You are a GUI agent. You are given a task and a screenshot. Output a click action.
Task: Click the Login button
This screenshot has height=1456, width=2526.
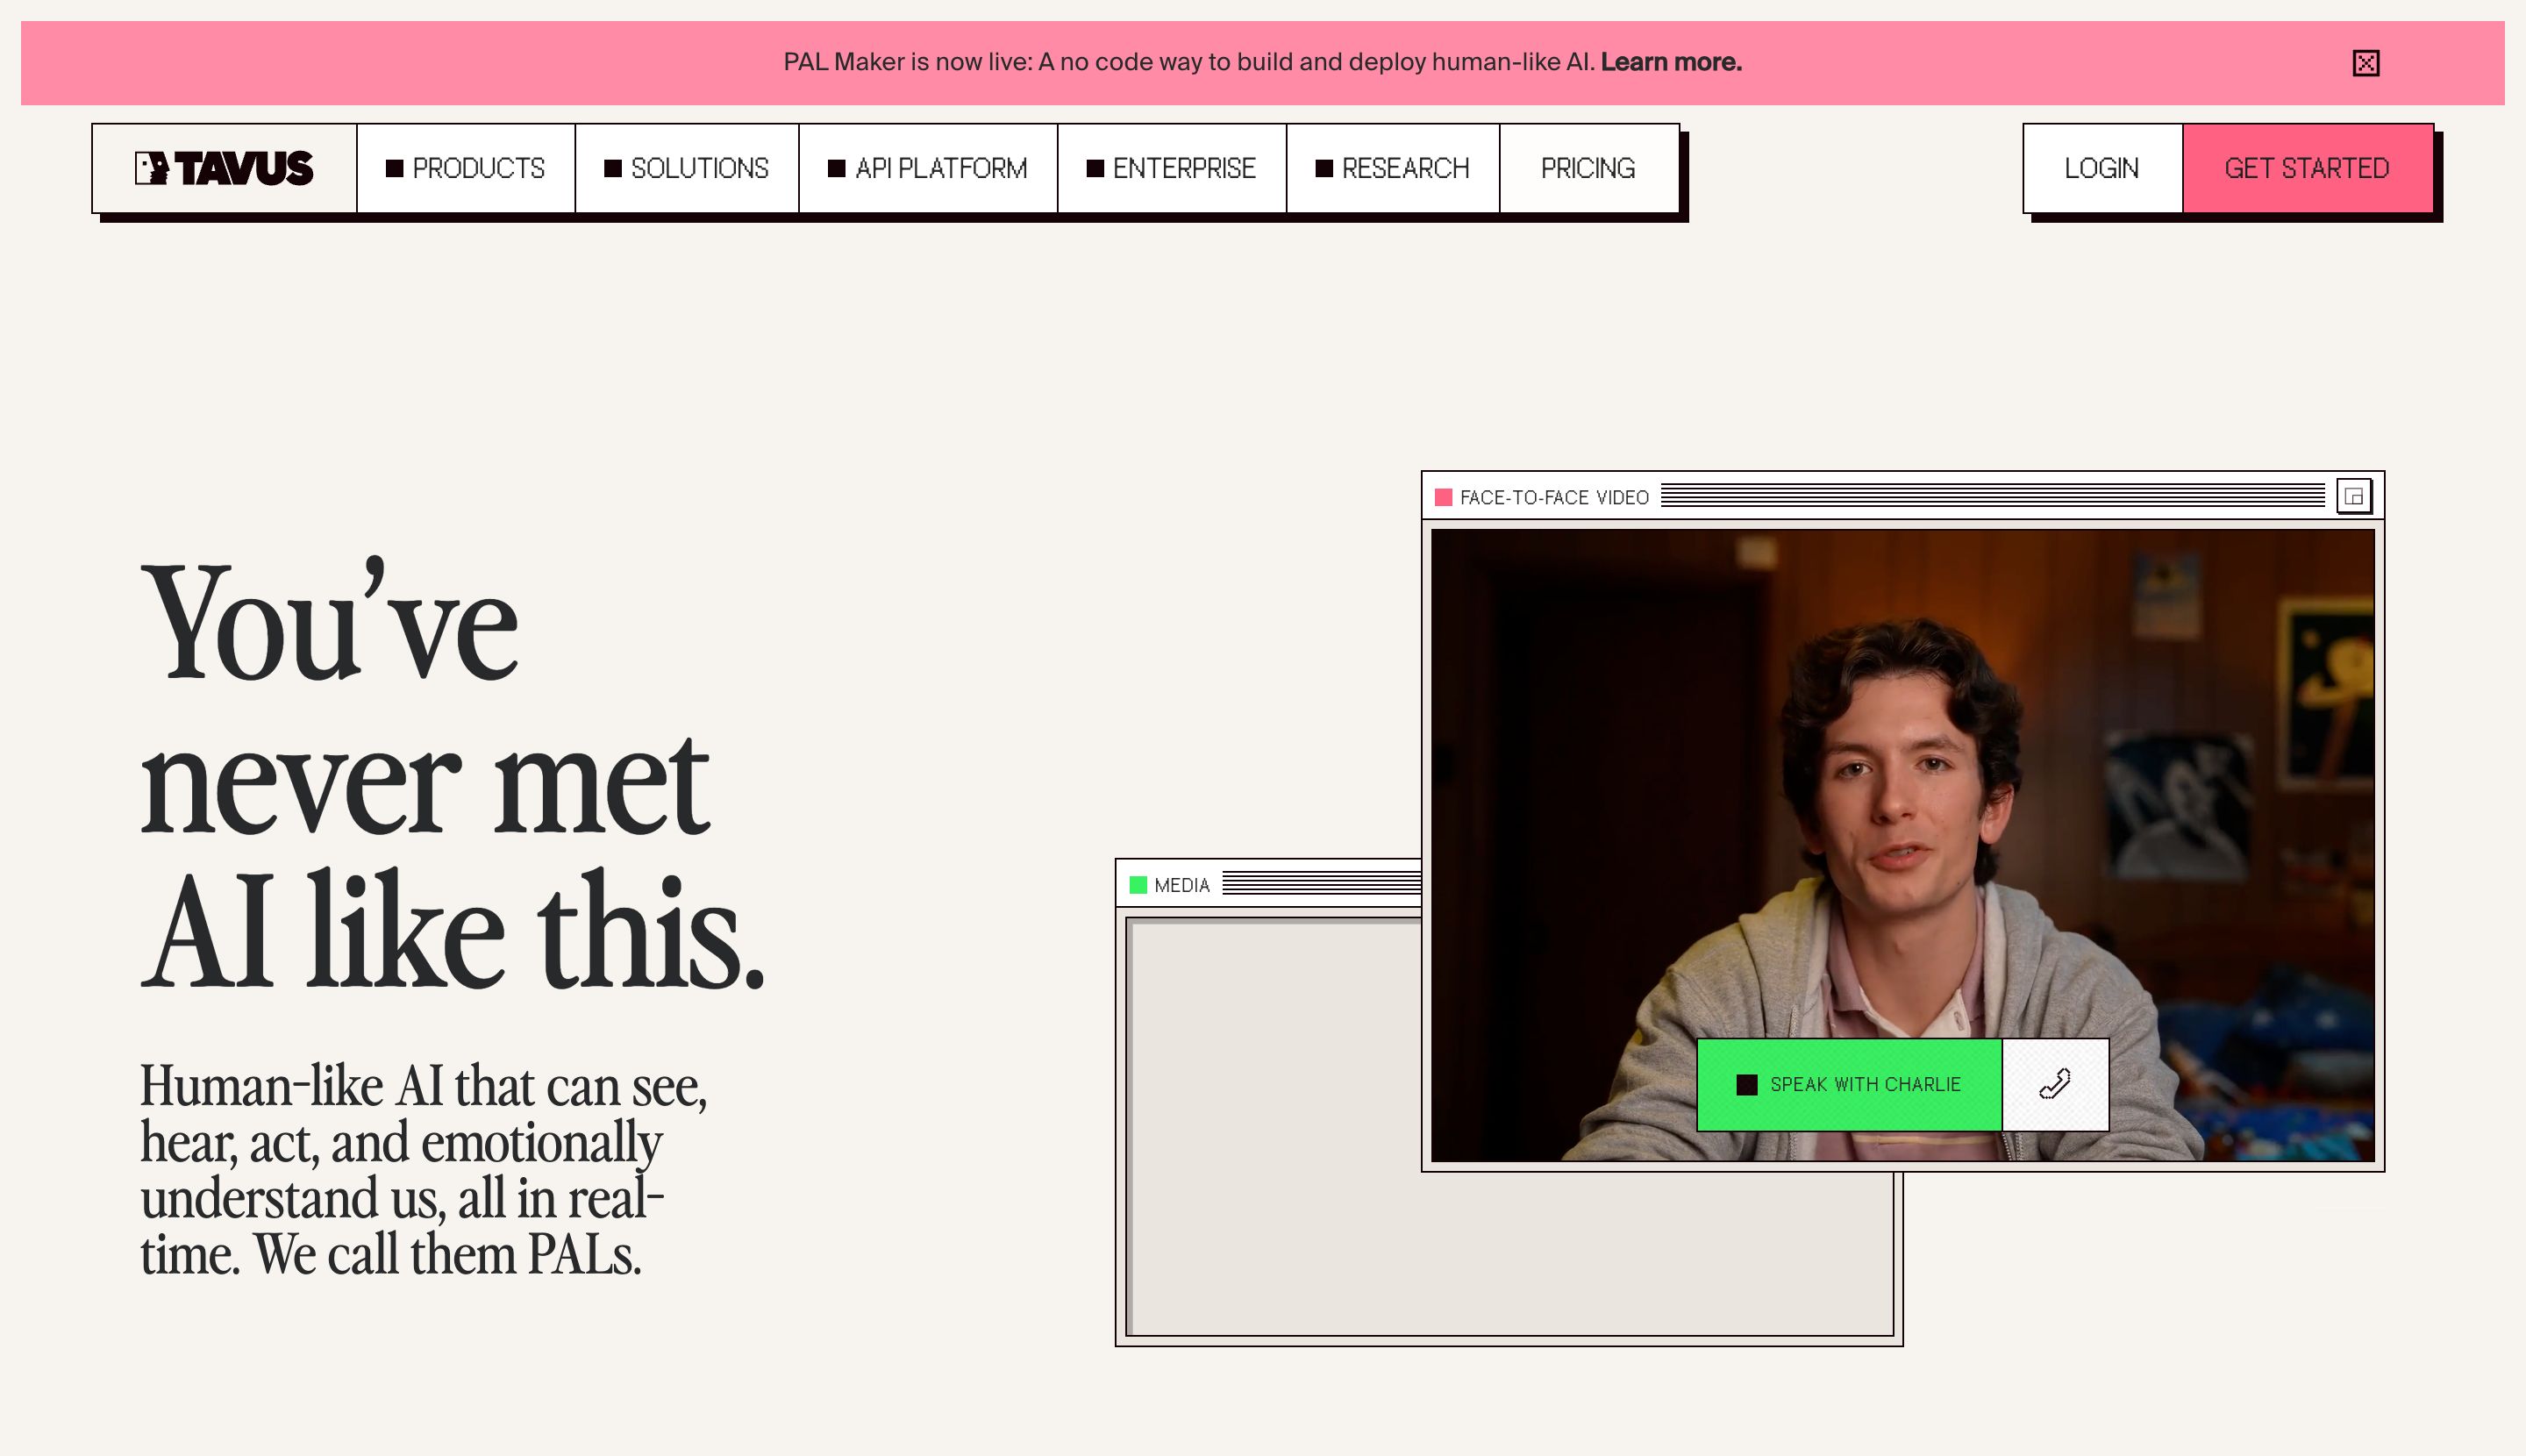point(2102,168)
